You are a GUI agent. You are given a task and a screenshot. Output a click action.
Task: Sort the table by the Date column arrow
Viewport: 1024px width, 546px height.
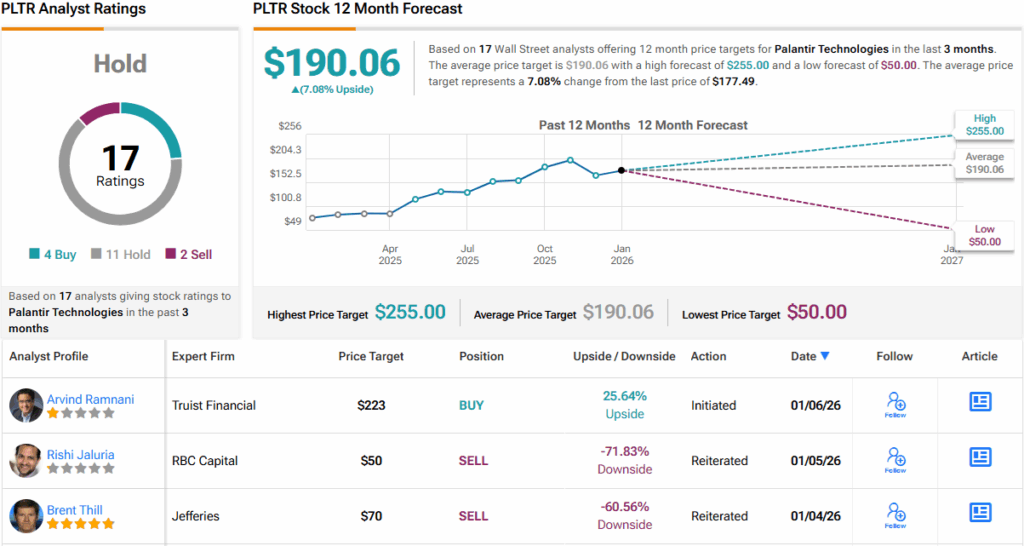coord(825,356)
